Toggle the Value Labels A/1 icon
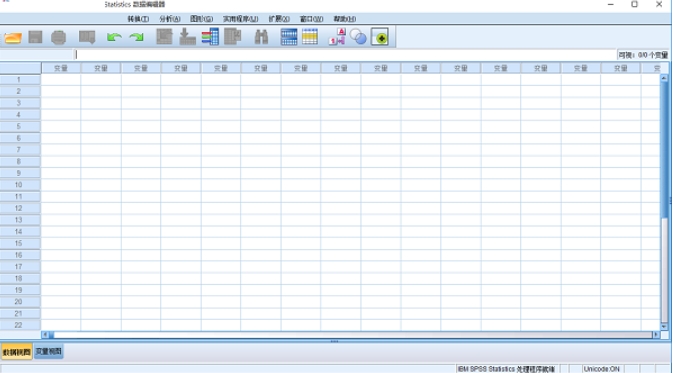Viewport: 673px width, 373px height. (337, 37)
